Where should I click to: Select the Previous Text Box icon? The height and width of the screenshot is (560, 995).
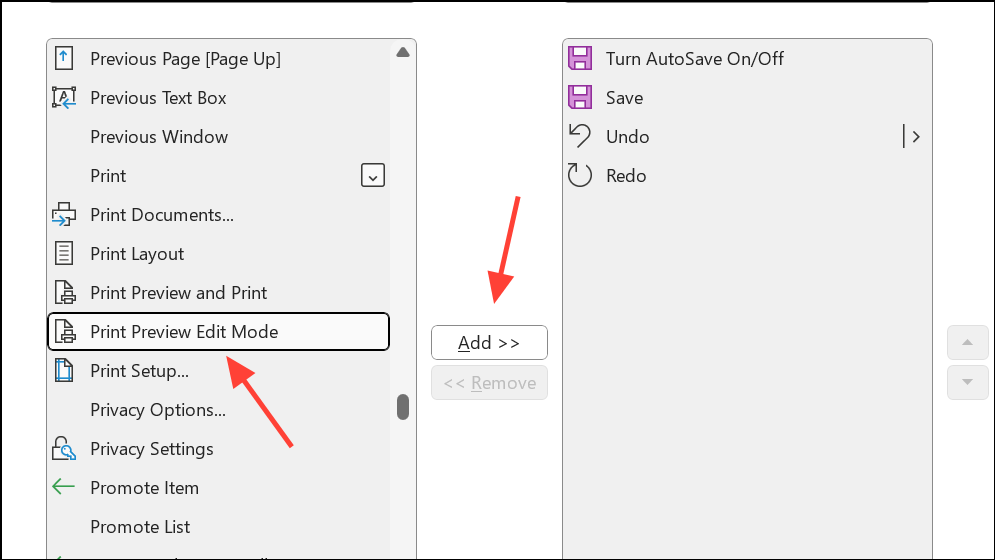pyautogui.click(x=63, y=98)
